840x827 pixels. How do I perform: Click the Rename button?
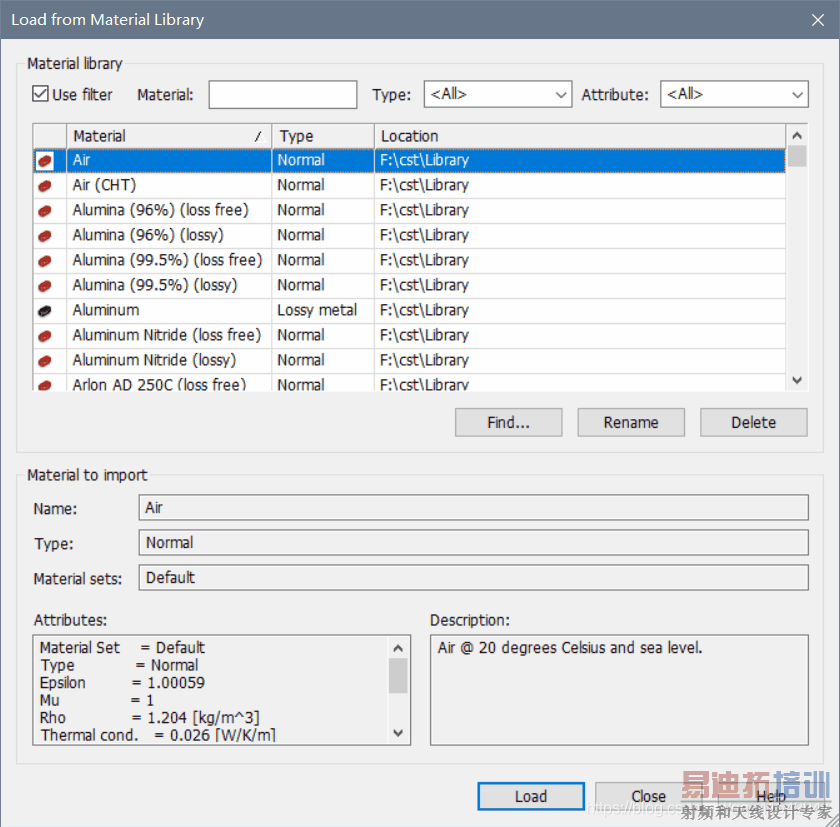[631, 423]
